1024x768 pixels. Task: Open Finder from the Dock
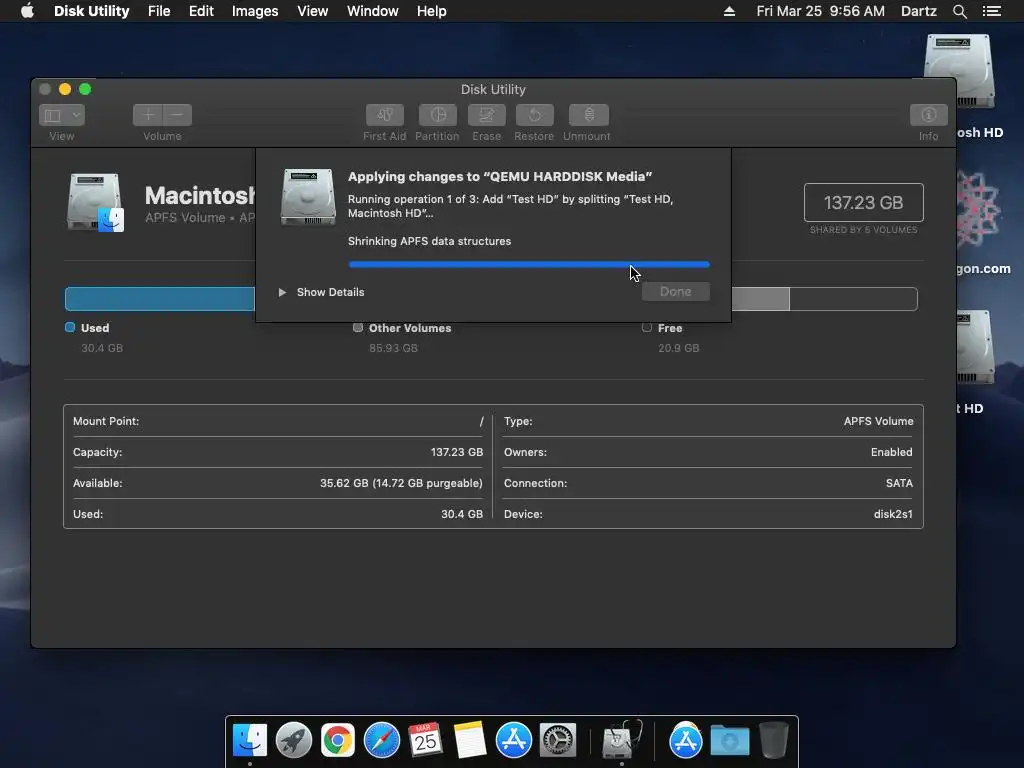[249, 741]
